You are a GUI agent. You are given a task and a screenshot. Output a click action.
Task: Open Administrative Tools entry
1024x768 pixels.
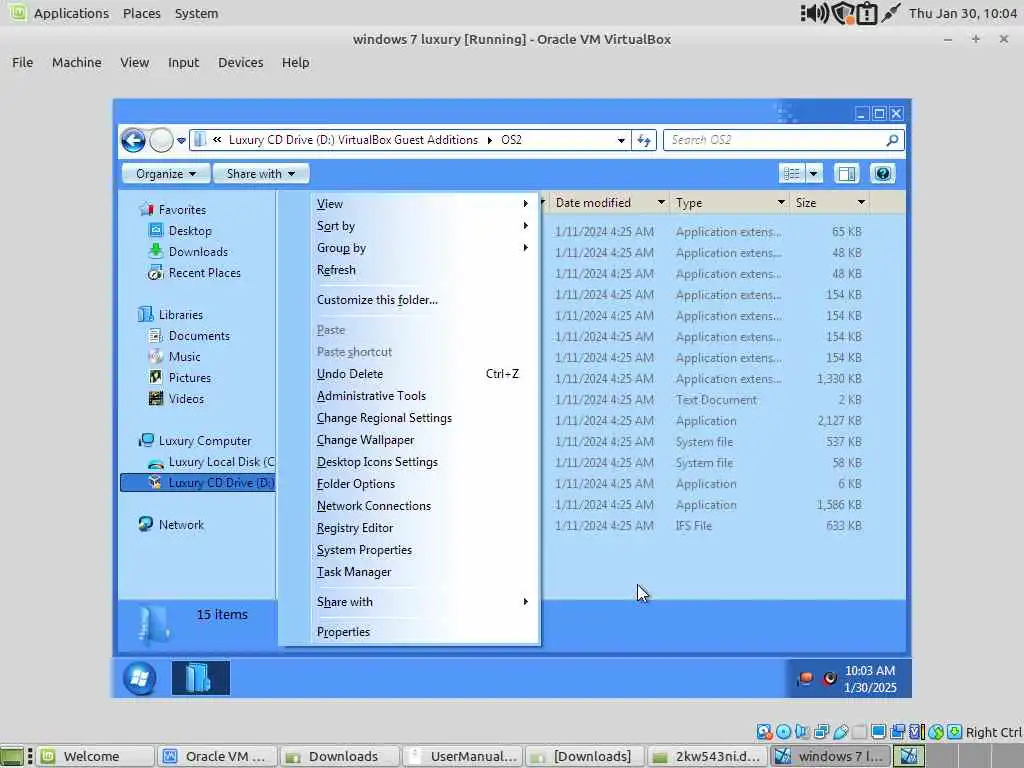pos(423,396)
